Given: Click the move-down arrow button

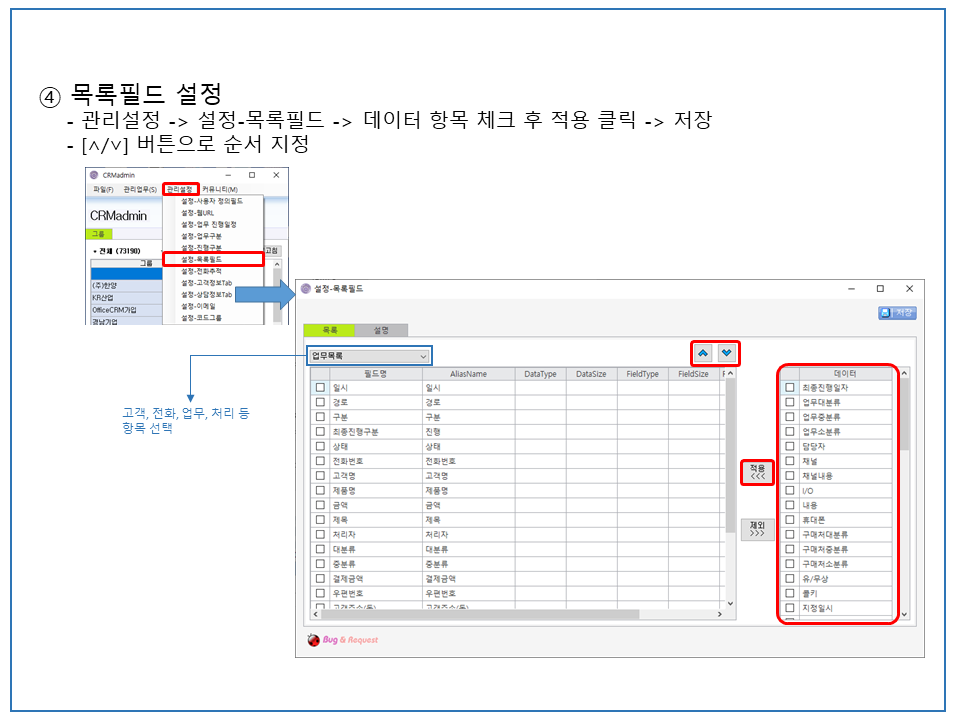Looking at the screenshot, I should click(726, 353).
